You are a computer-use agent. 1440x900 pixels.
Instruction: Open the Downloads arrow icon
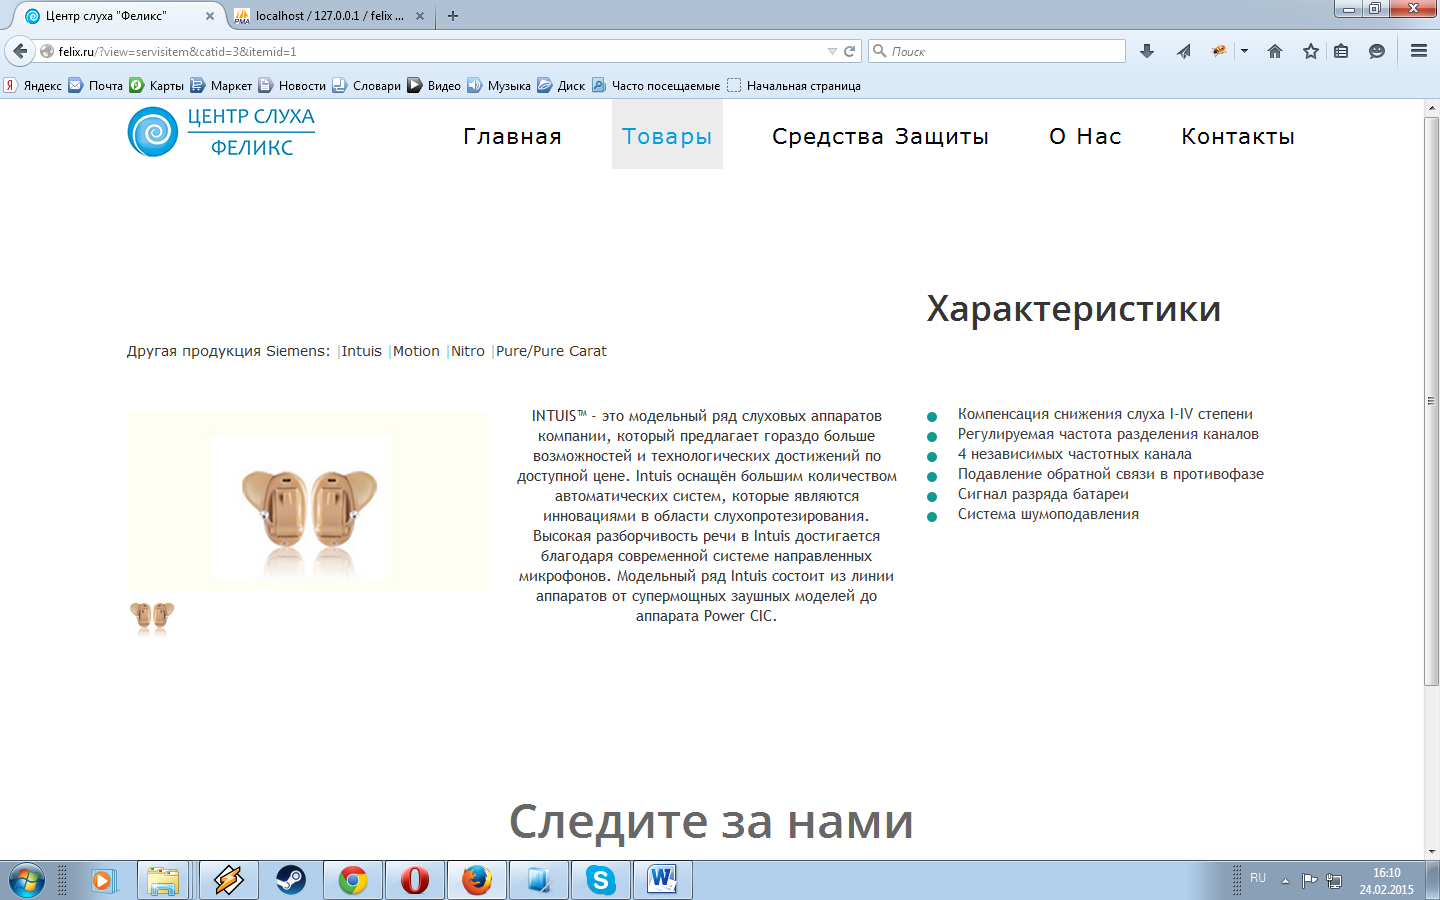(x=1147, y=51)
